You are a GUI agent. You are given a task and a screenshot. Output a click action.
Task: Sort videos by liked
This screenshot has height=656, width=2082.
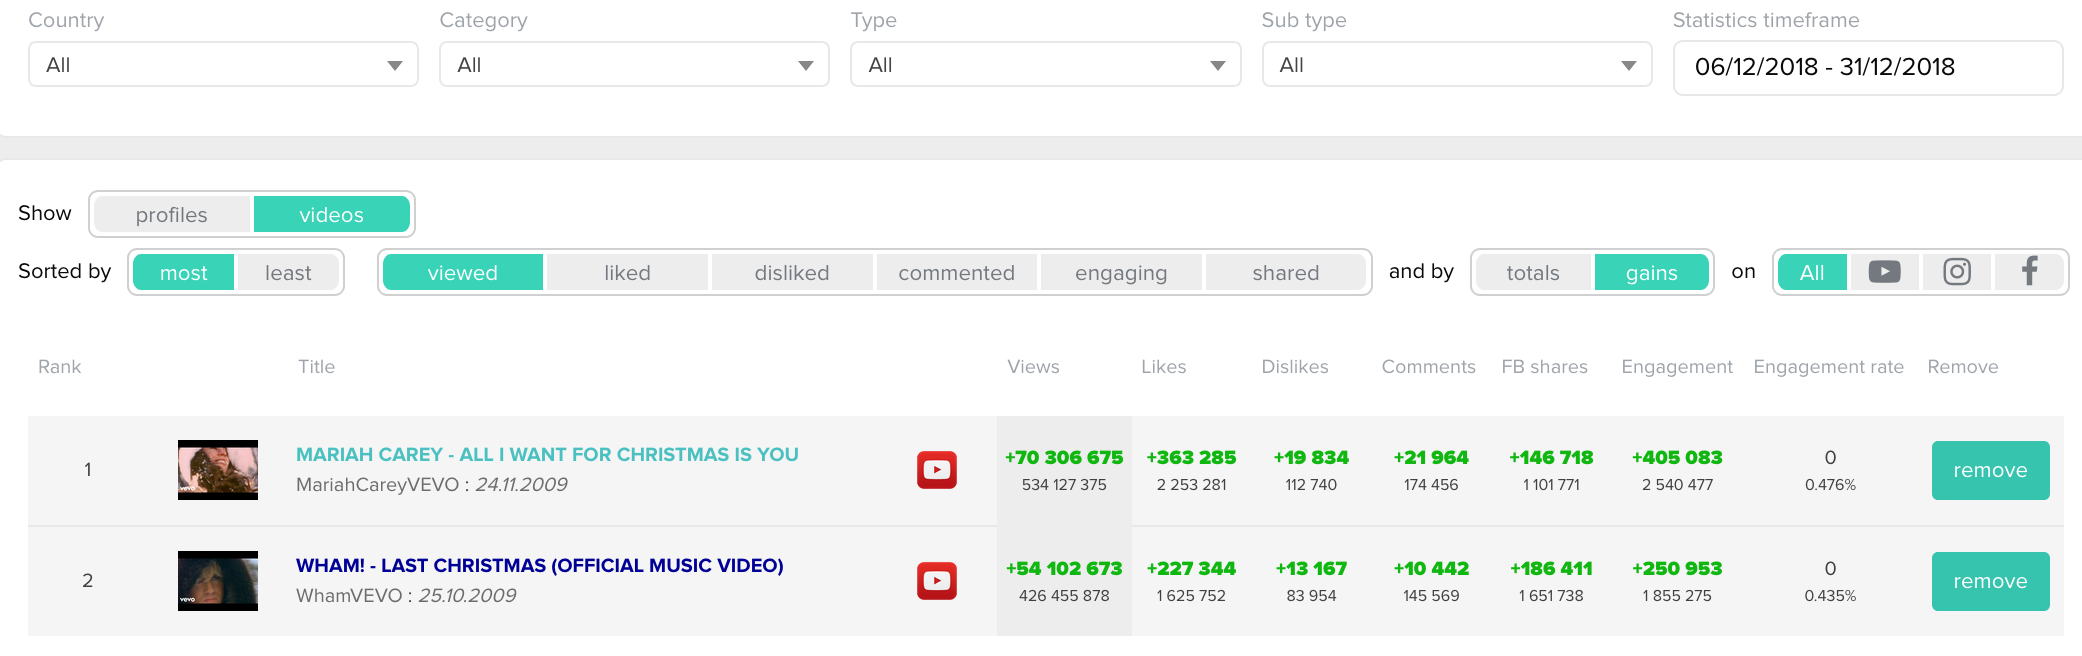point(627,272)
